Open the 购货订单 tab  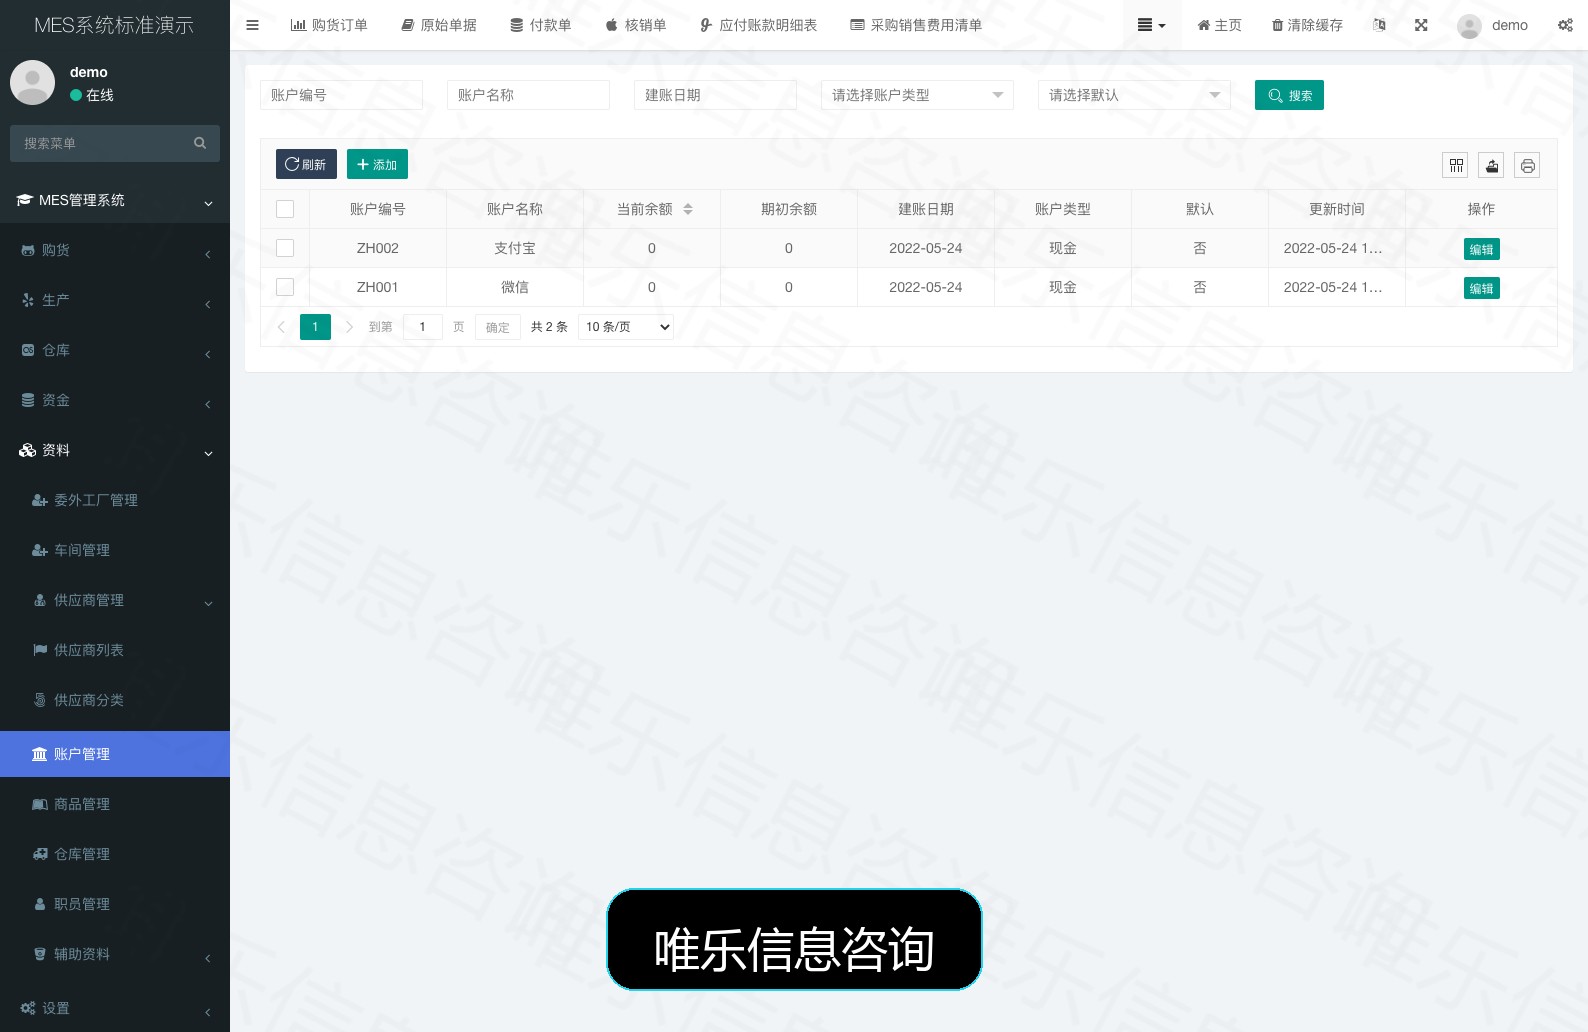[x=329, y=25]
